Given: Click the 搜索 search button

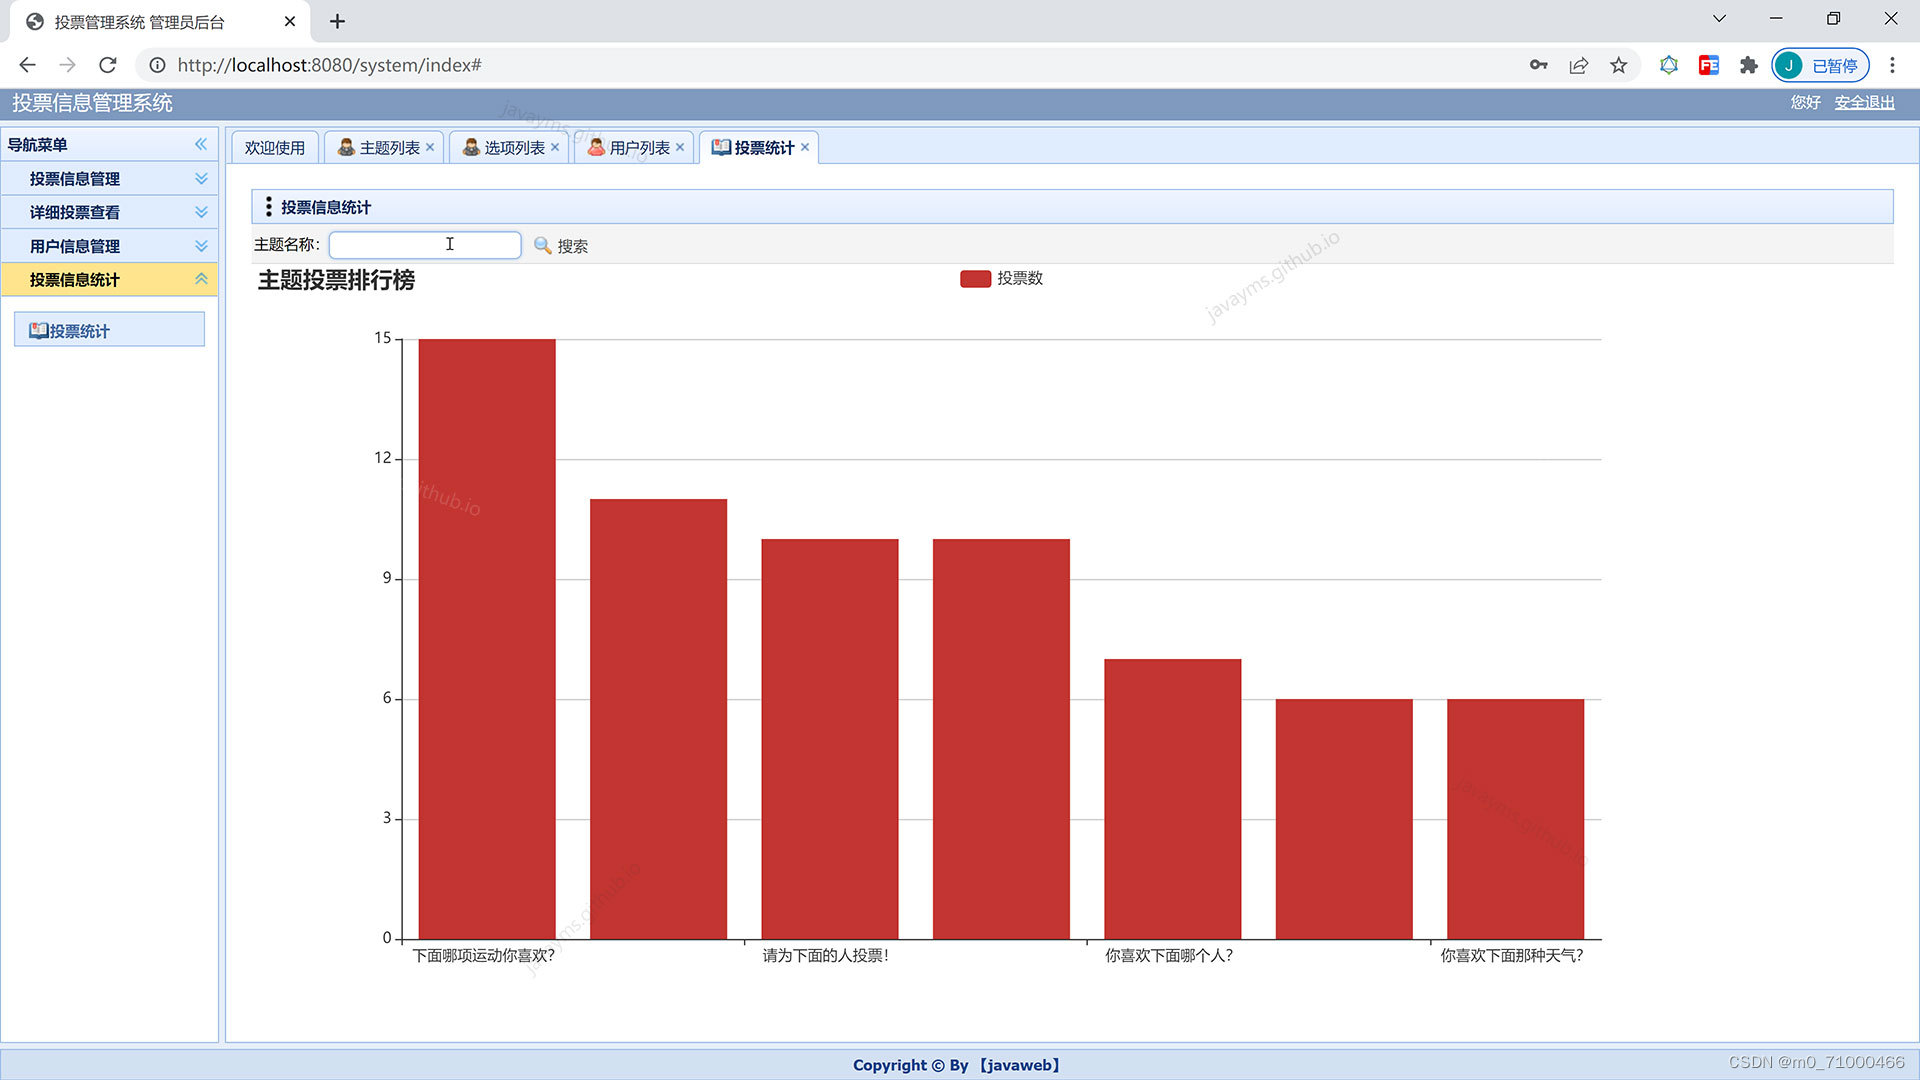Looking at the screenshot, I should pyautogui.click(x=561, y=246).
